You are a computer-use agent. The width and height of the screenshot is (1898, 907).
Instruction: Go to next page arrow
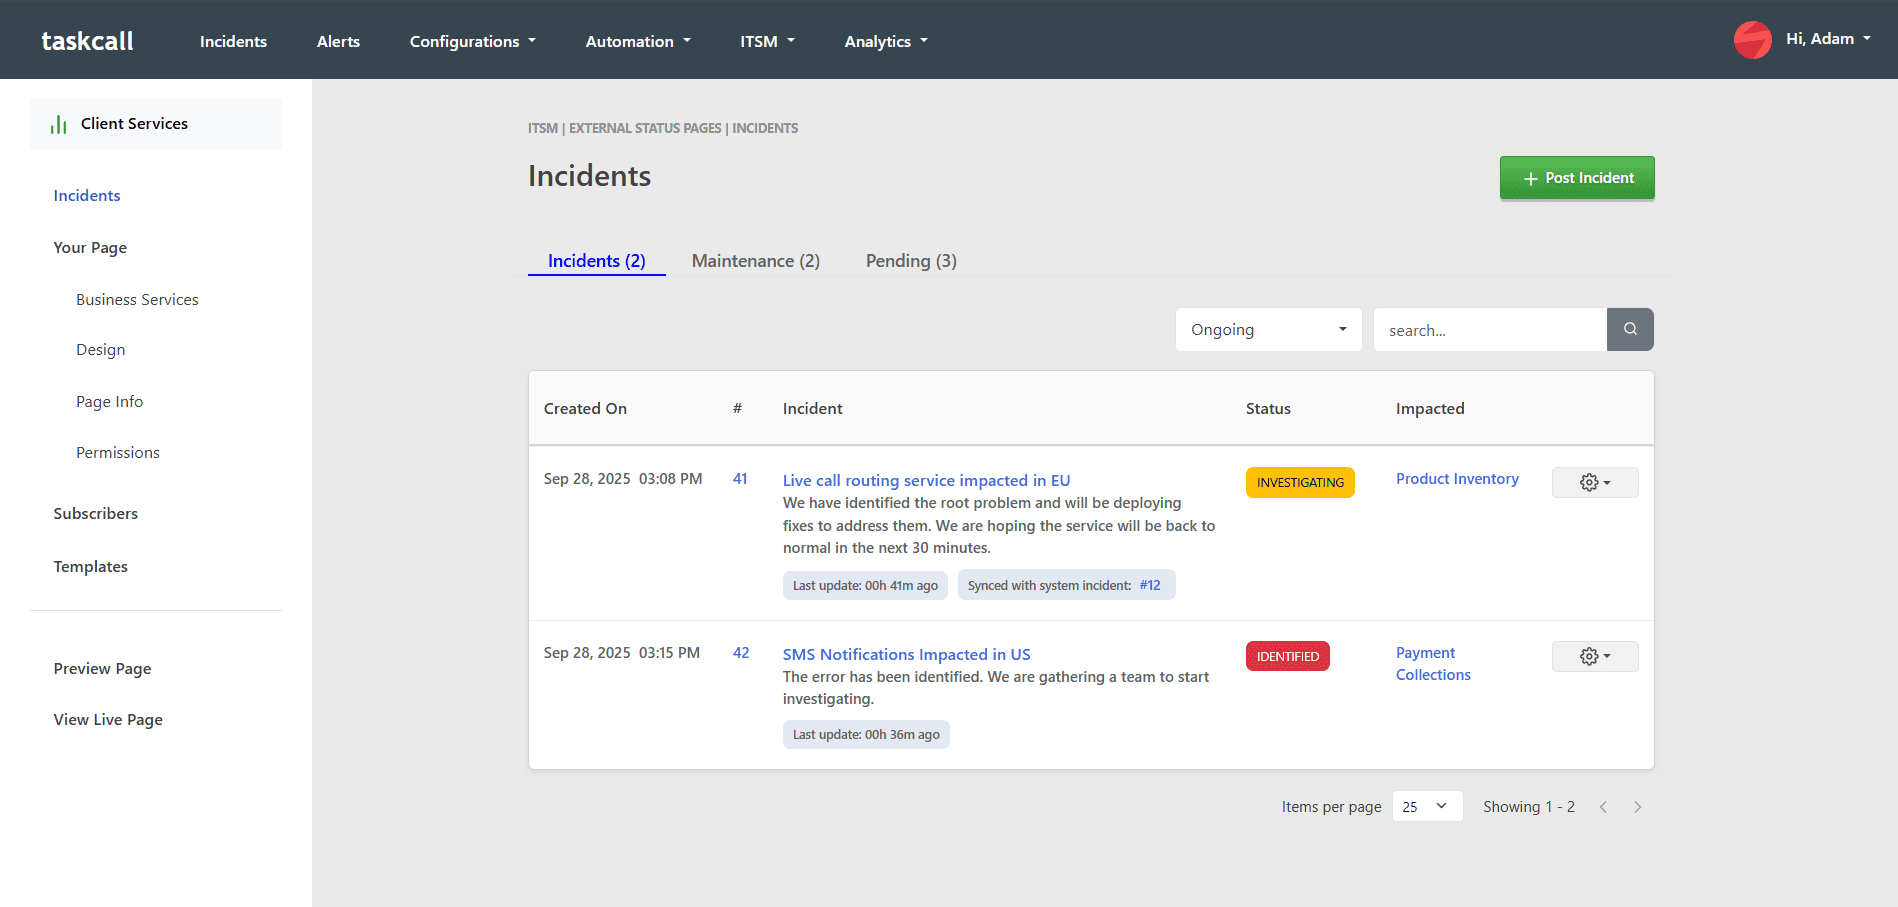1637,807
